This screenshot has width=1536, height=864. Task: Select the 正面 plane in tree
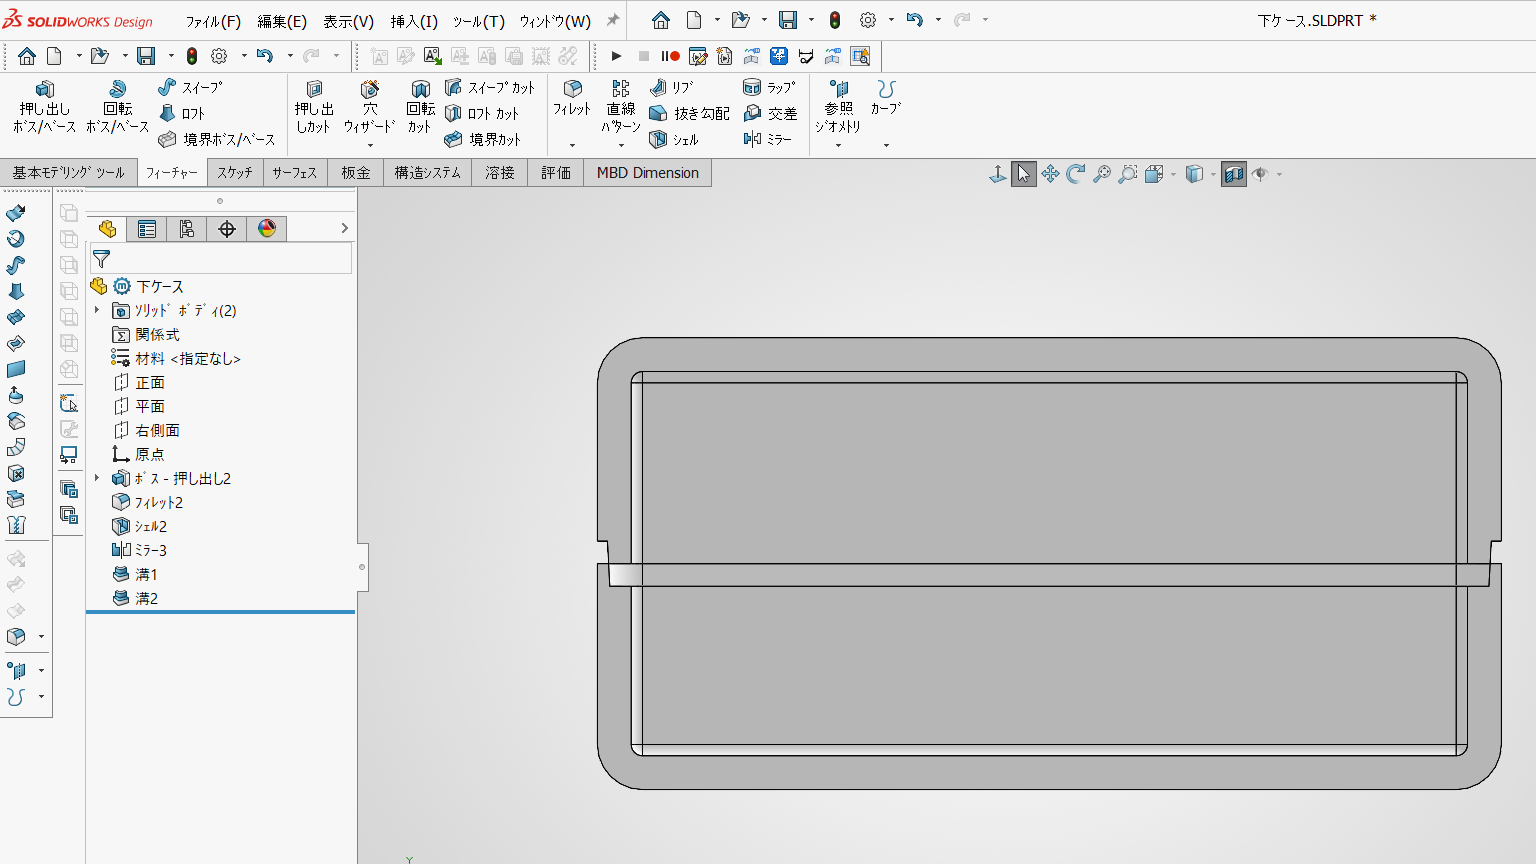(x=139, y=382)
